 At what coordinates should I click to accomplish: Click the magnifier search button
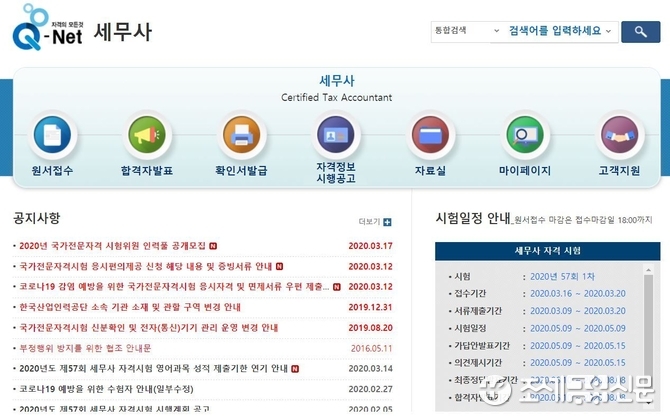click(639, 32)
